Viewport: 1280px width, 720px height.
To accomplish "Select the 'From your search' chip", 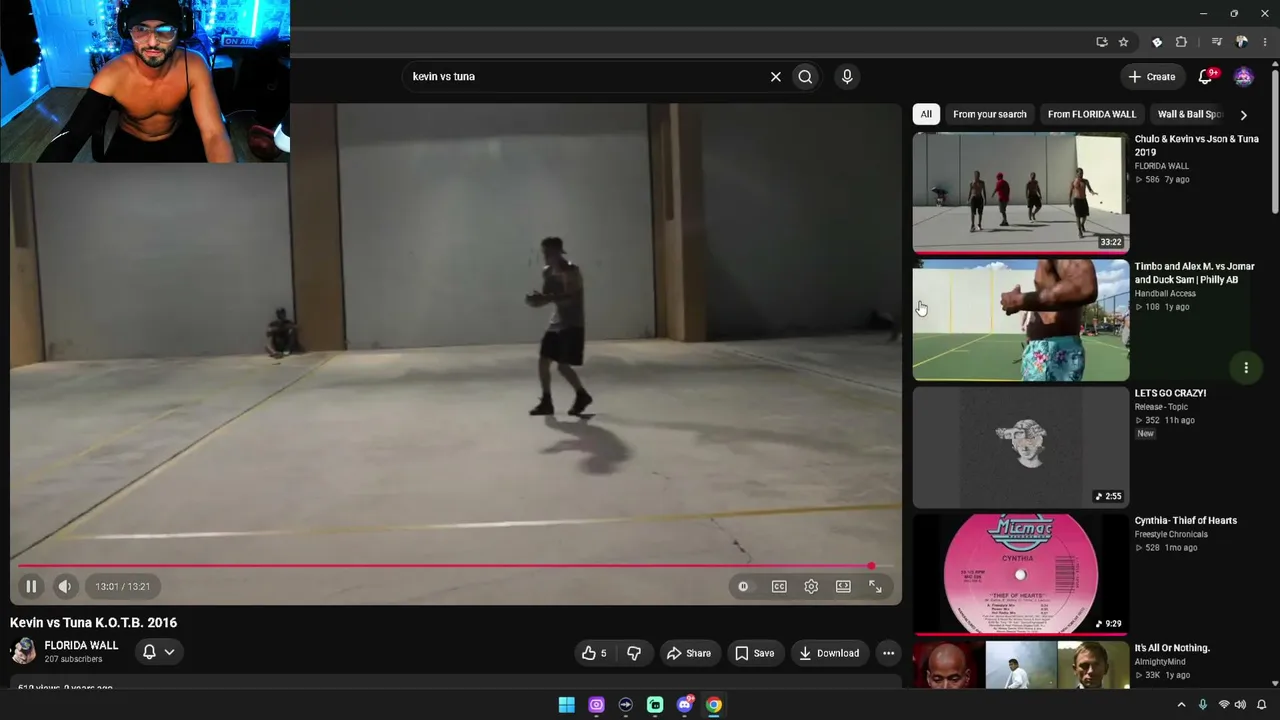I will 990,114.
